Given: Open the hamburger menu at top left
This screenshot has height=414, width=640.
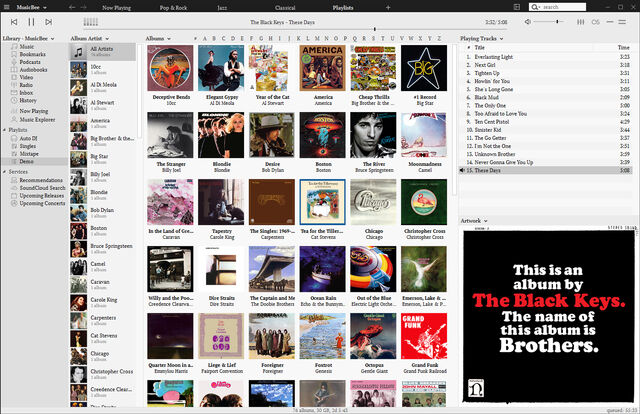Looking at the screenshot, I should [7, 7].
